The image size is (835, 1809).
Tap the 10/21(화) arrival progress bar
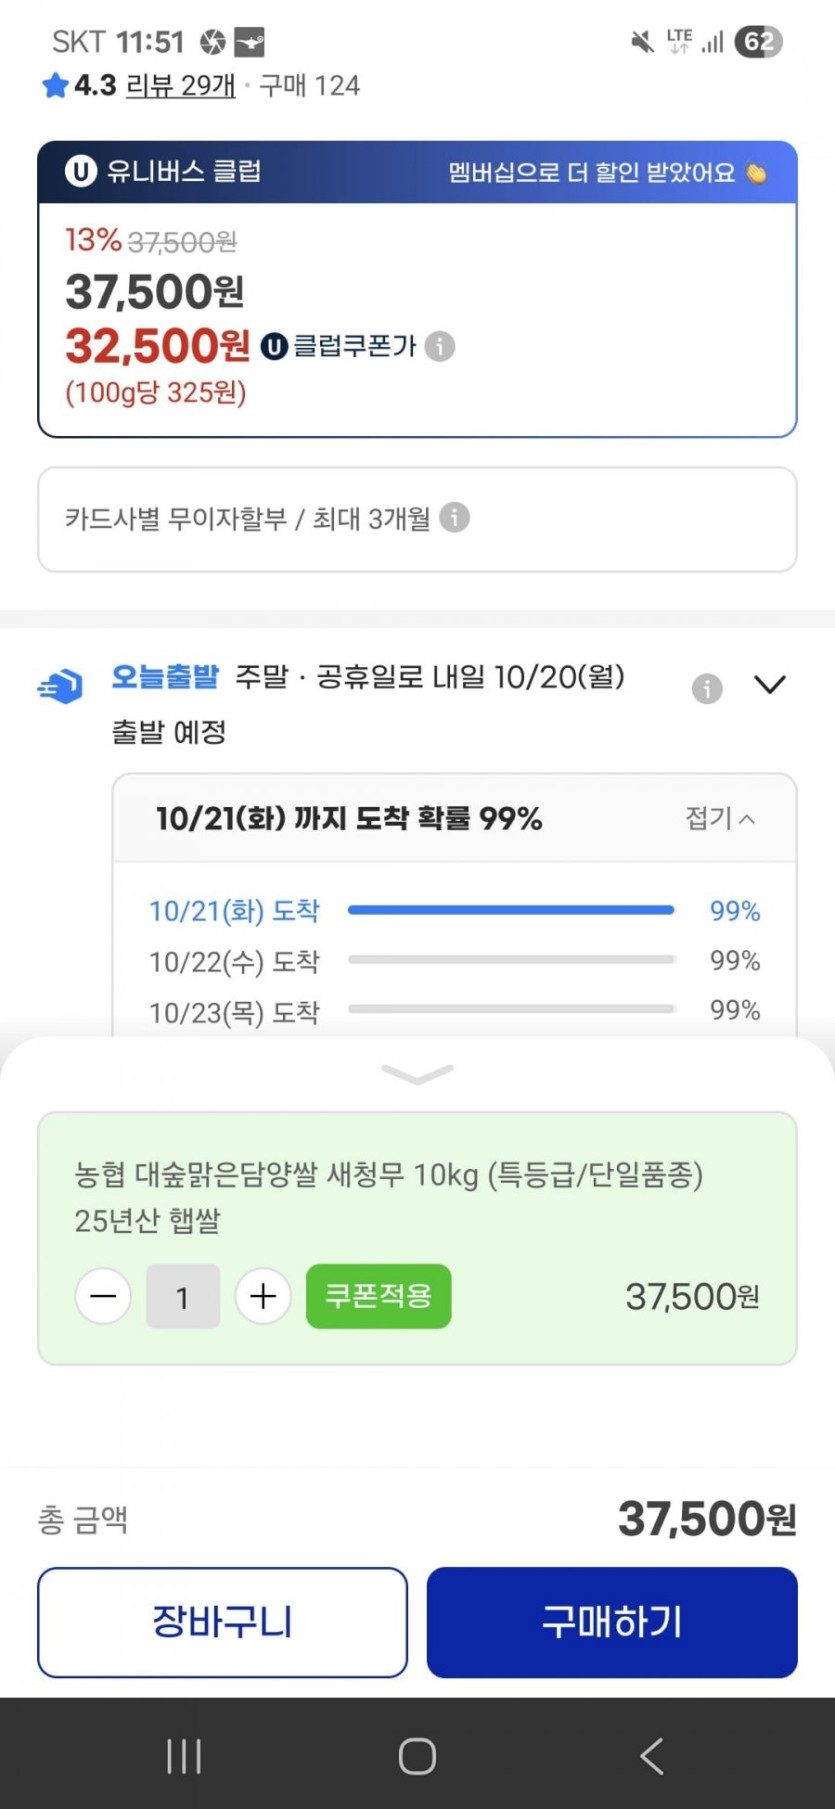[510, 910]
